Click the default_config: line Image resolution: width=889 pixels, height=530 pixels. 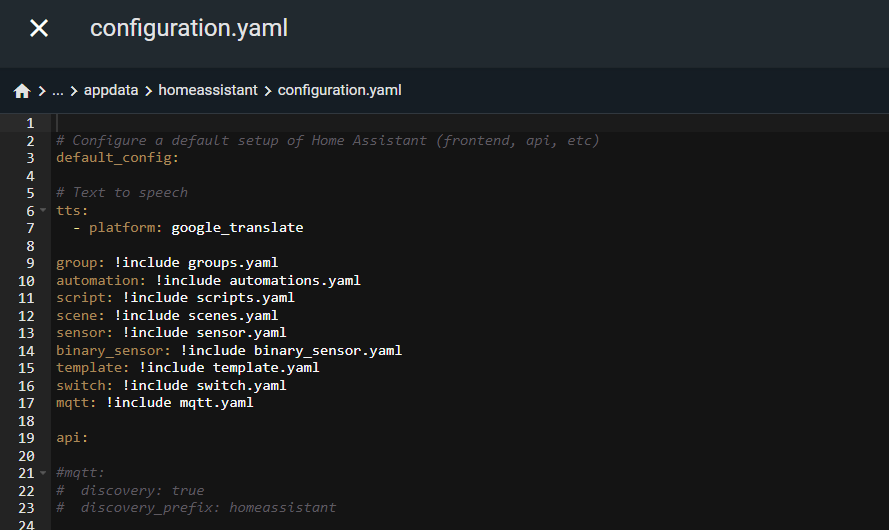(x=117, y=158)
